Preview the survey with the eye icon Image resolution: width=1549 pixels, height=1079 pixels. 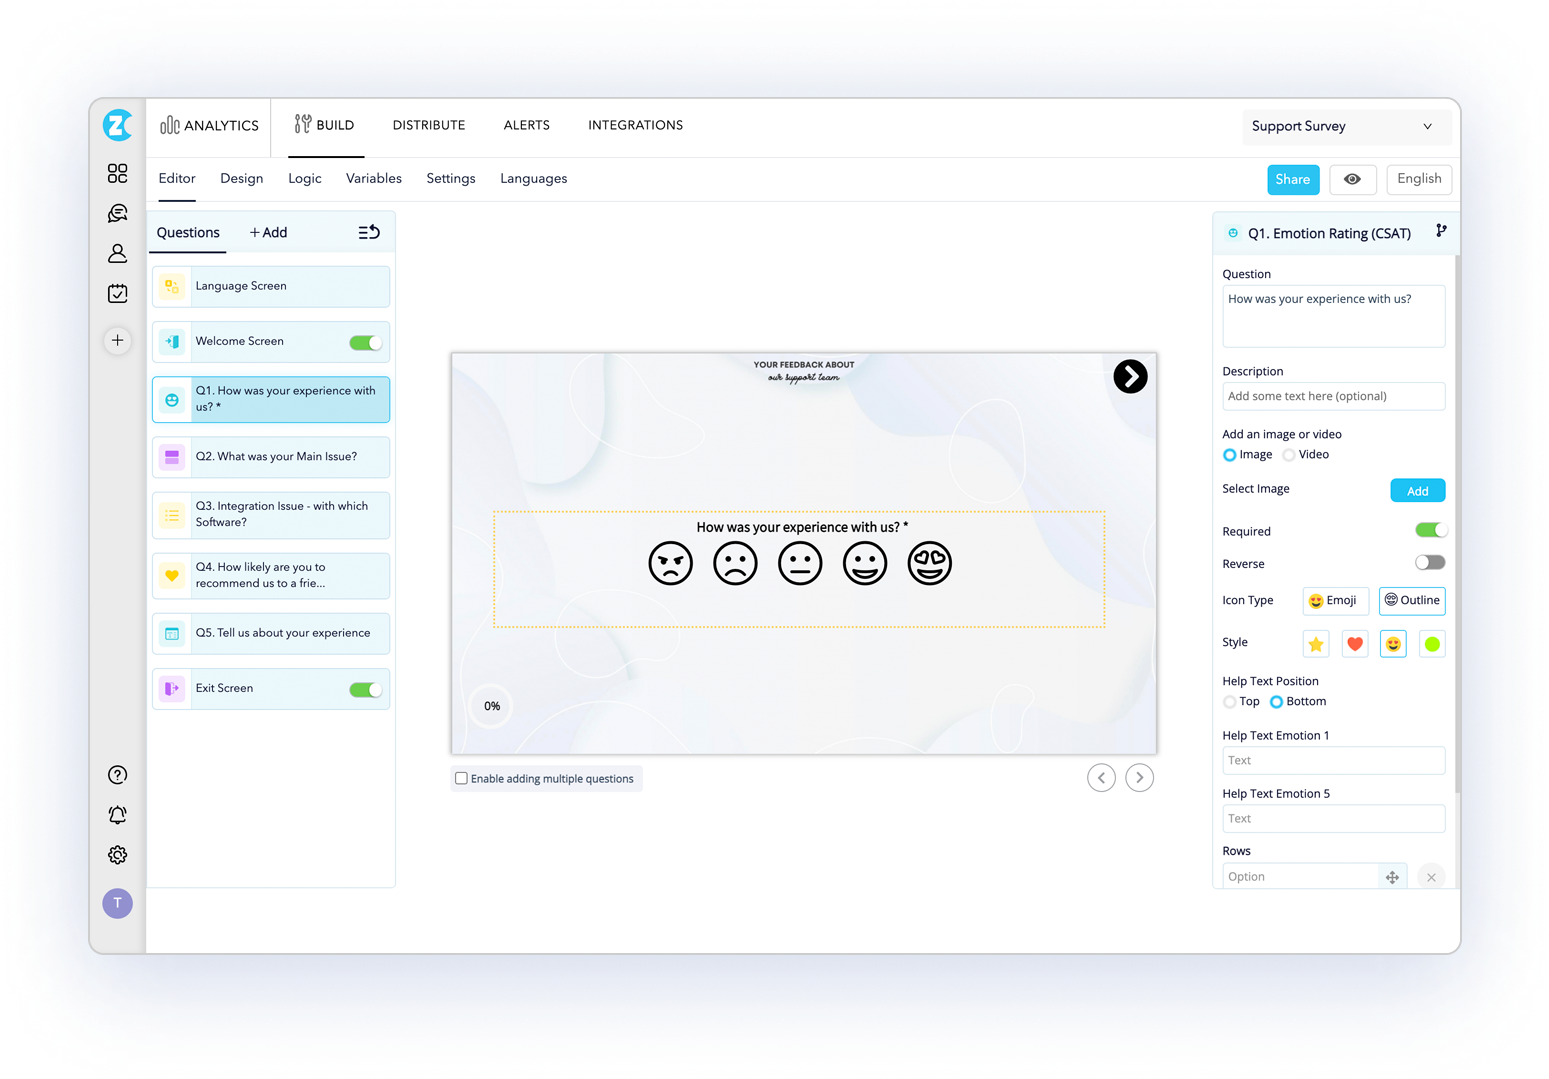pyautogui.click(x=1352, y=179)
